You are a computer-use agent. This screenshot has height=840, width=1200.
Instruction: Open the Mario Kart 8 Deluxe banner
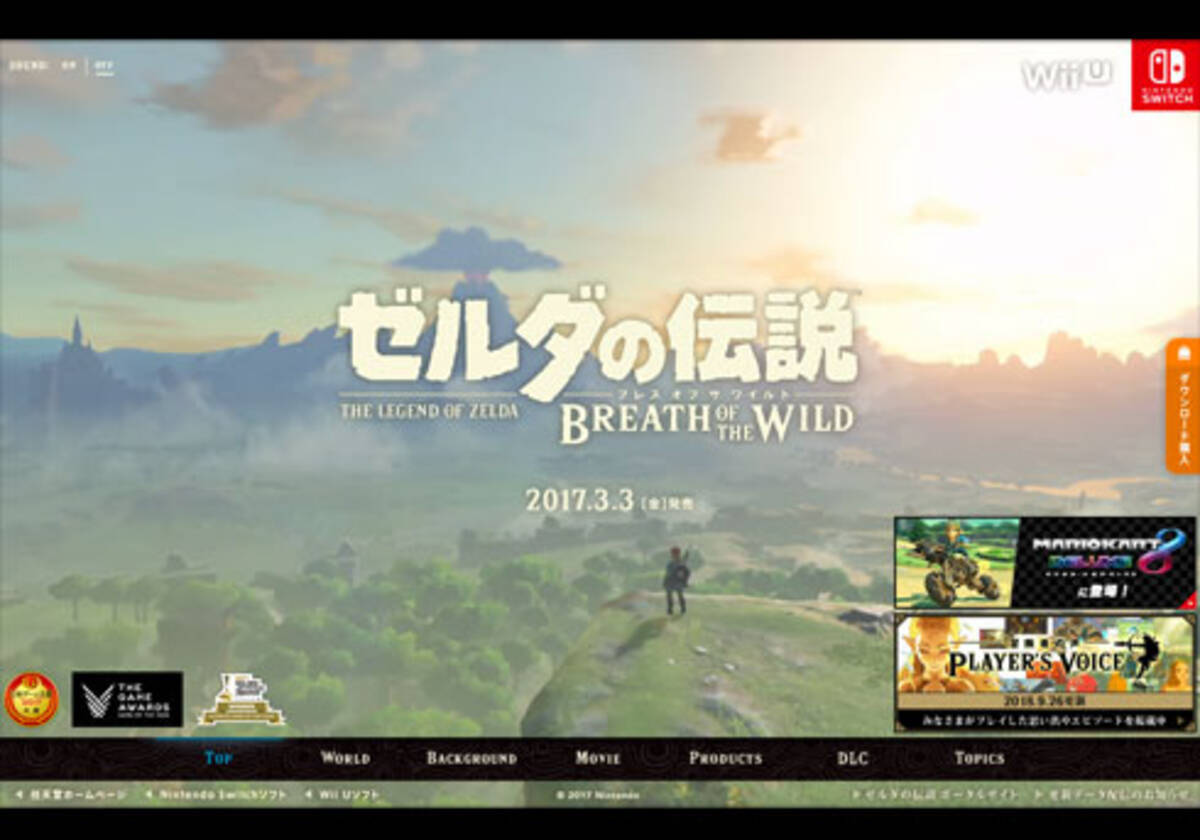pyautogui.click(x=1045, y=563)
